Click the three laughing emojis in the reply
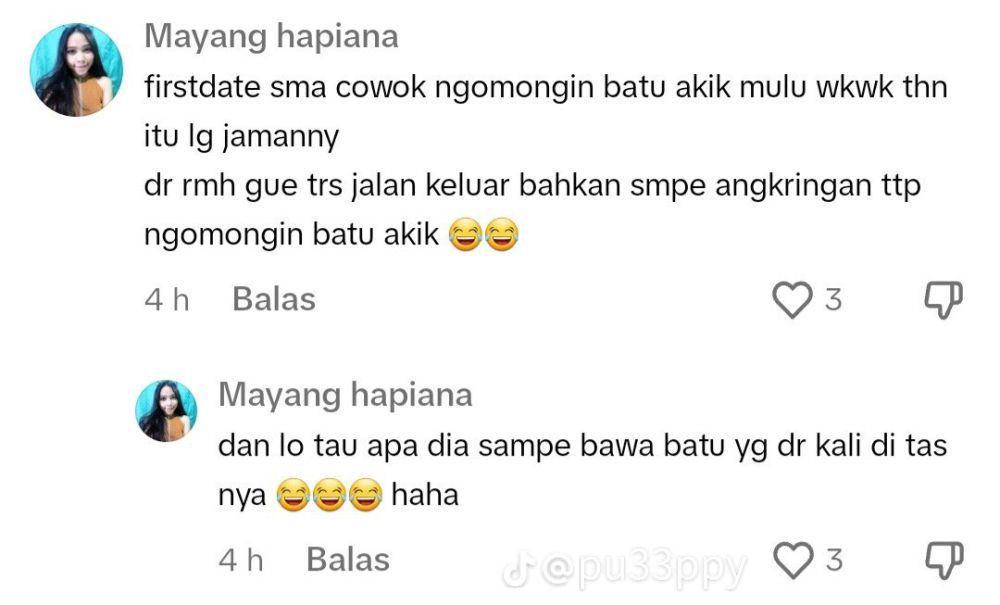The height and width of the screenshot is (605, 1000). pyautogui.click(x=329, y=495)
